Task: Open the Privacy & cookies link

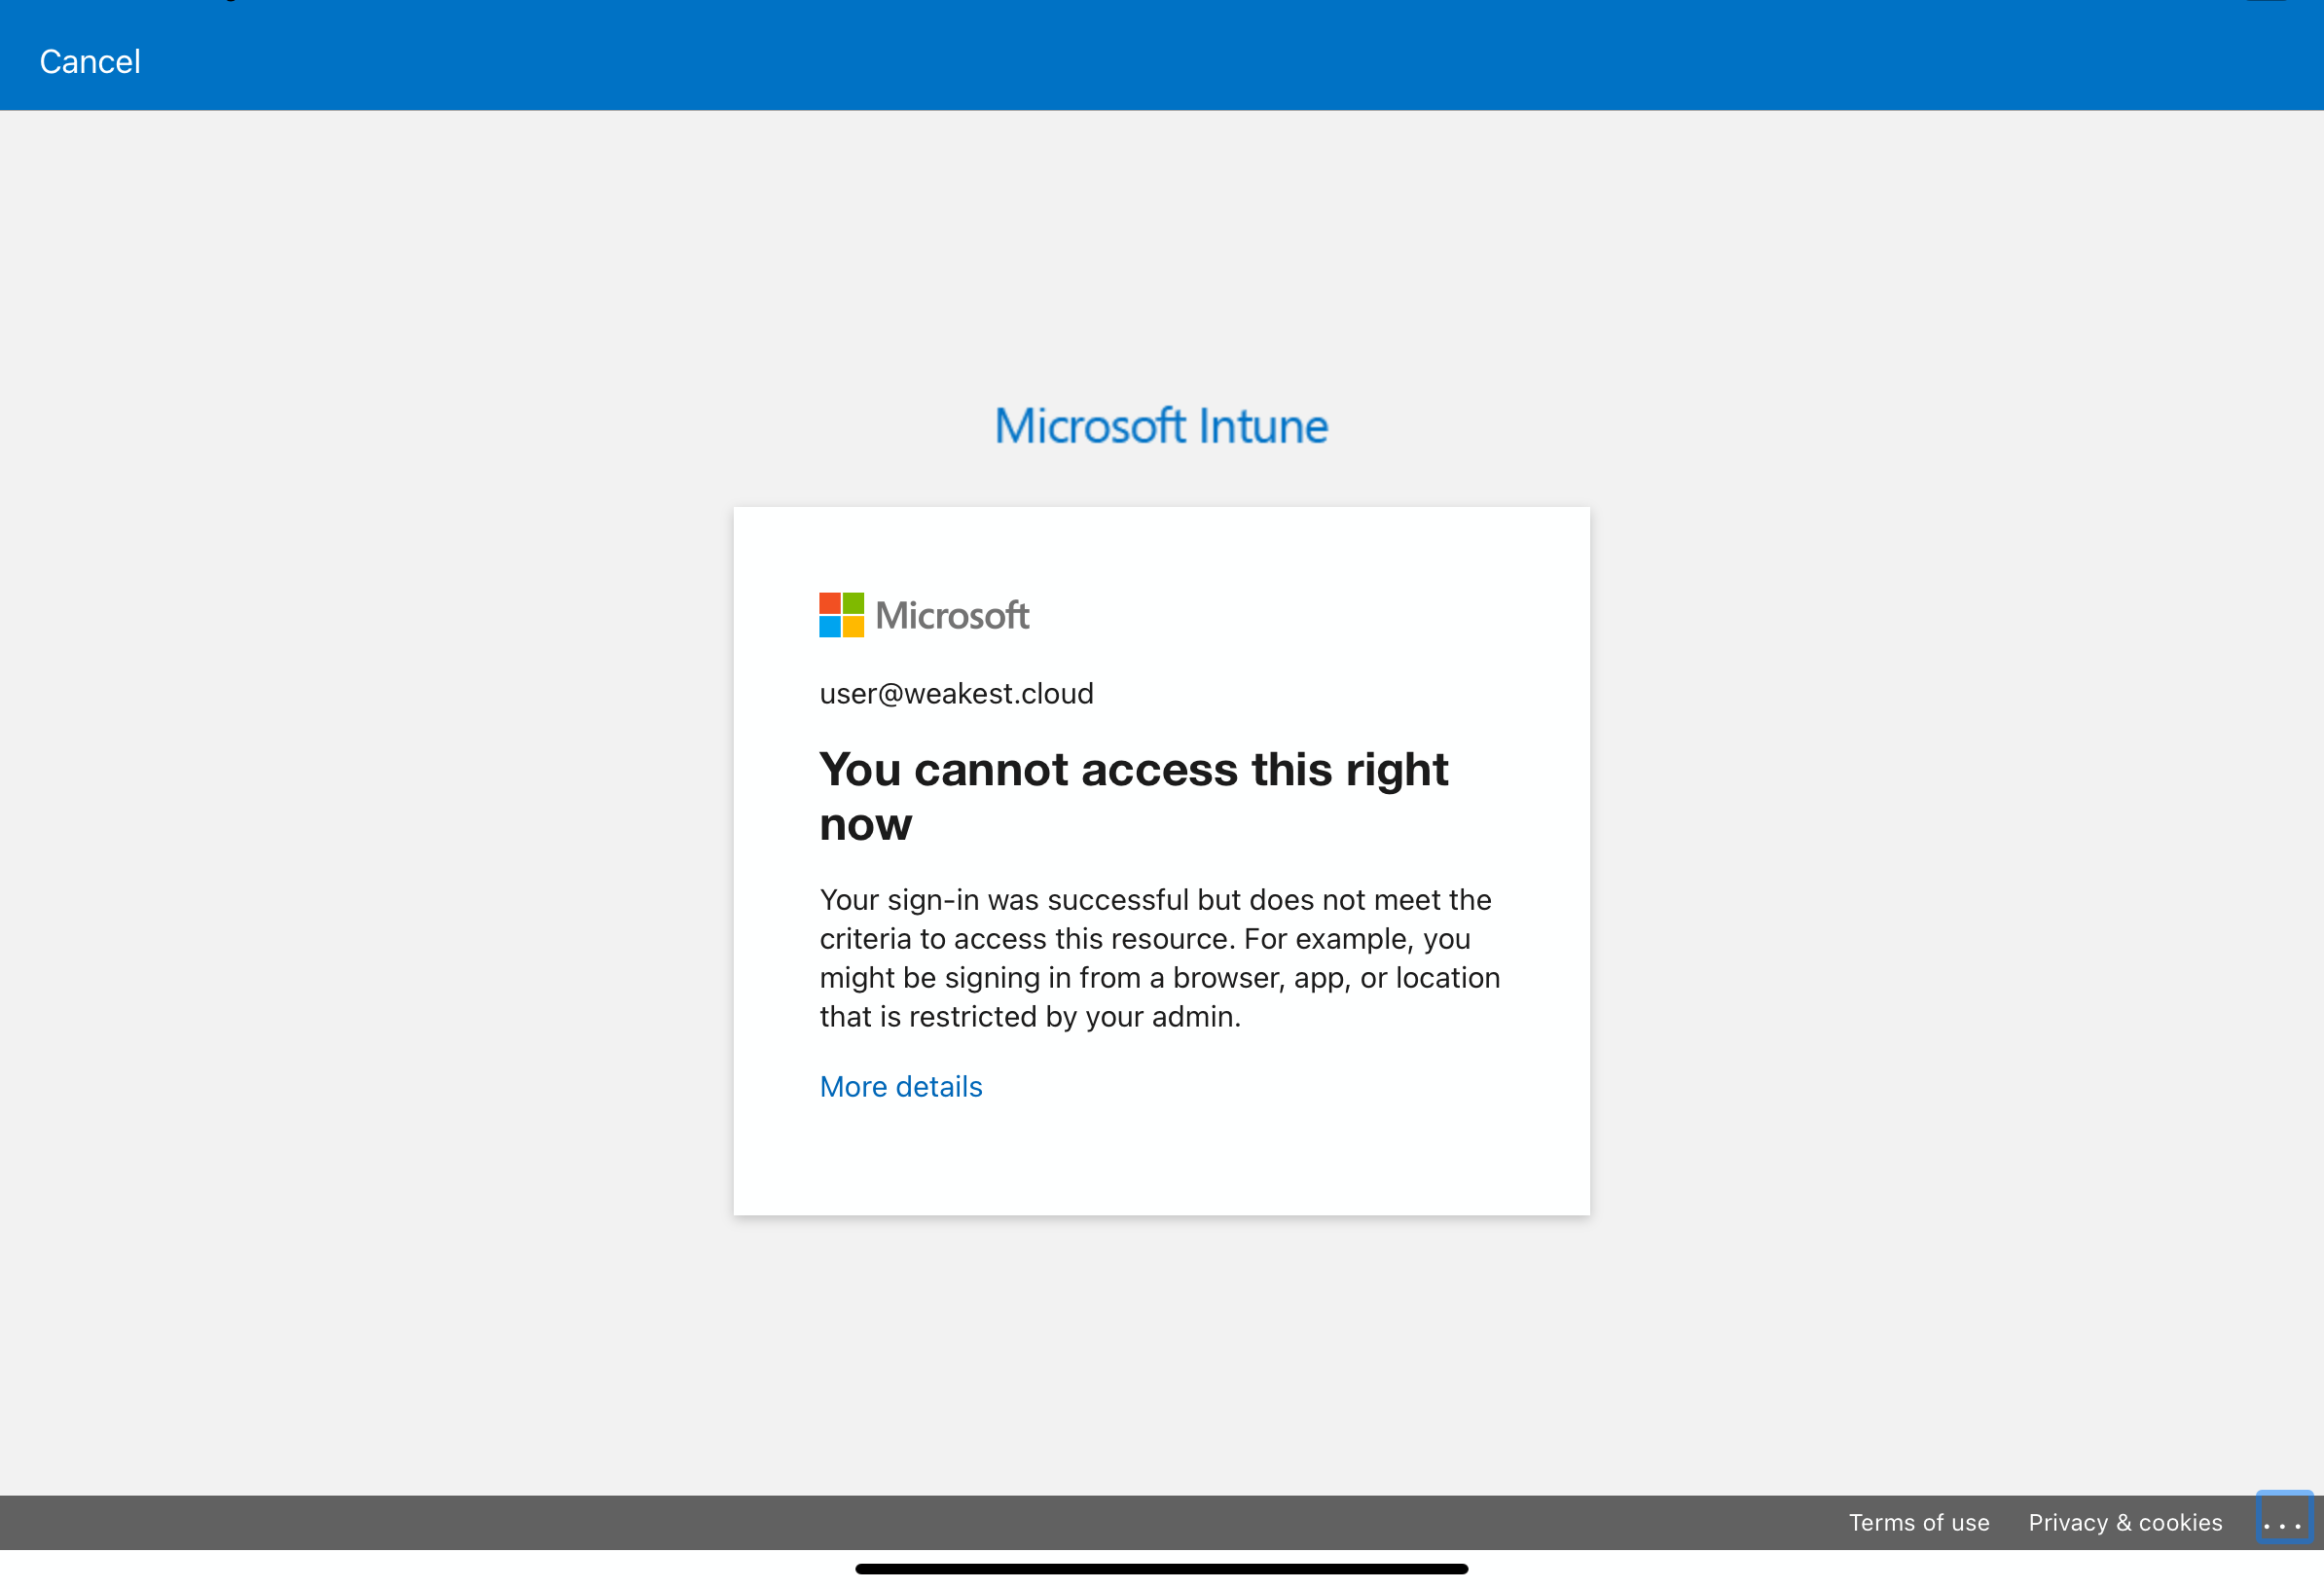Action: (x=2125, y=1523)
